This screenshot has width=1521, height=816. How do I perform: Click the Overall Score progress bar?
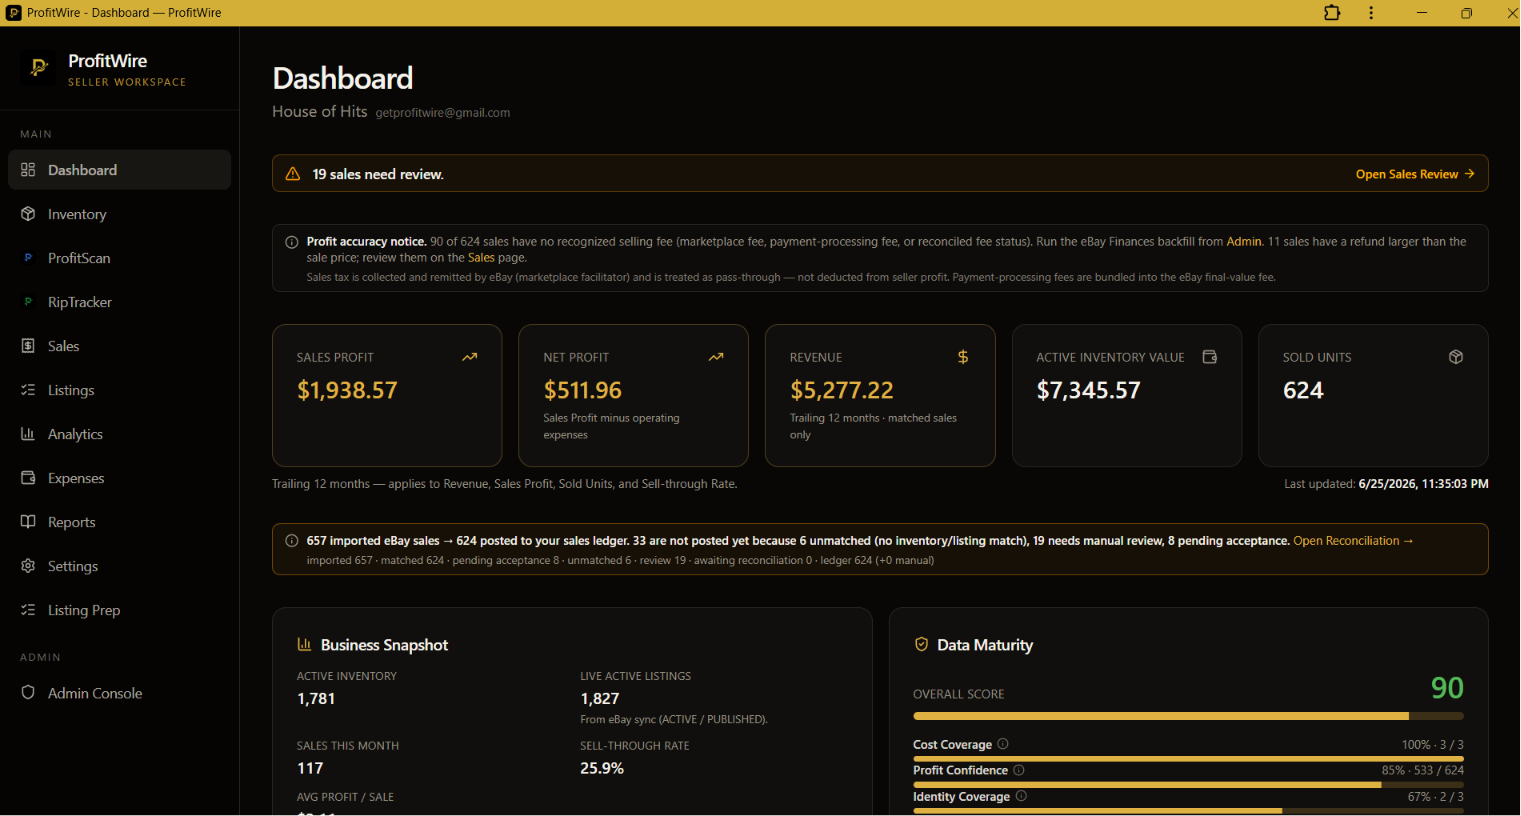1188,716
